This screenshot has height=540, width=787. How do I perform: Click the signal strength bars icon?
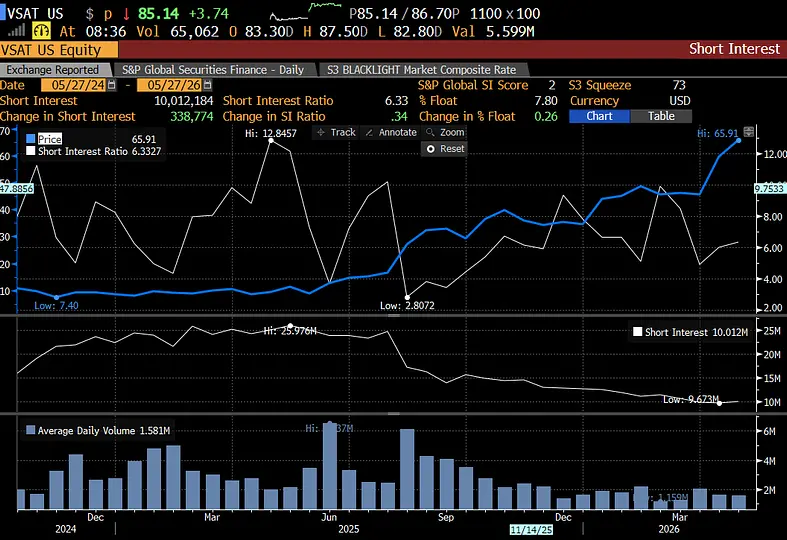click(16, 31)
